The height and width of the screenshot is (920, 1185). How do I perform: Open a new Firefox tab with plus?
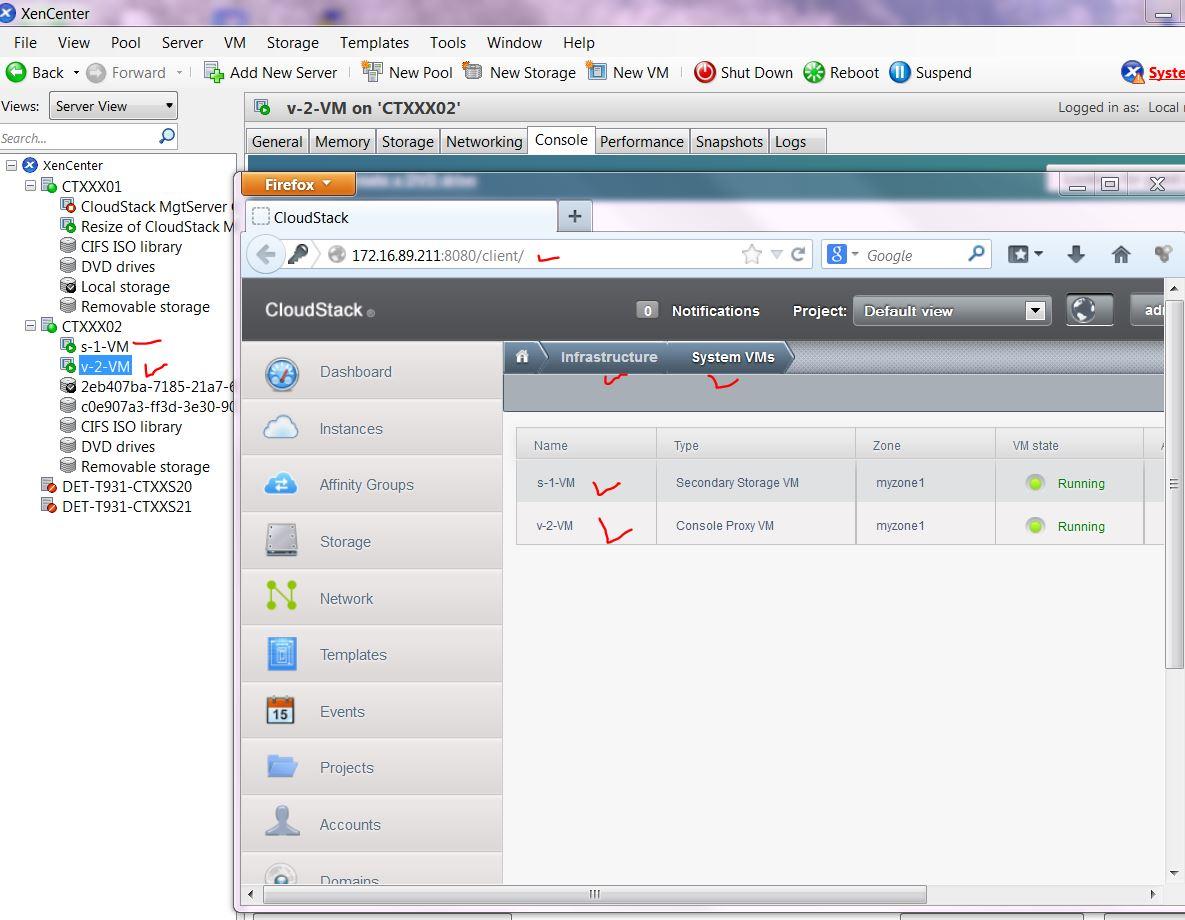(x=574, y=216)
